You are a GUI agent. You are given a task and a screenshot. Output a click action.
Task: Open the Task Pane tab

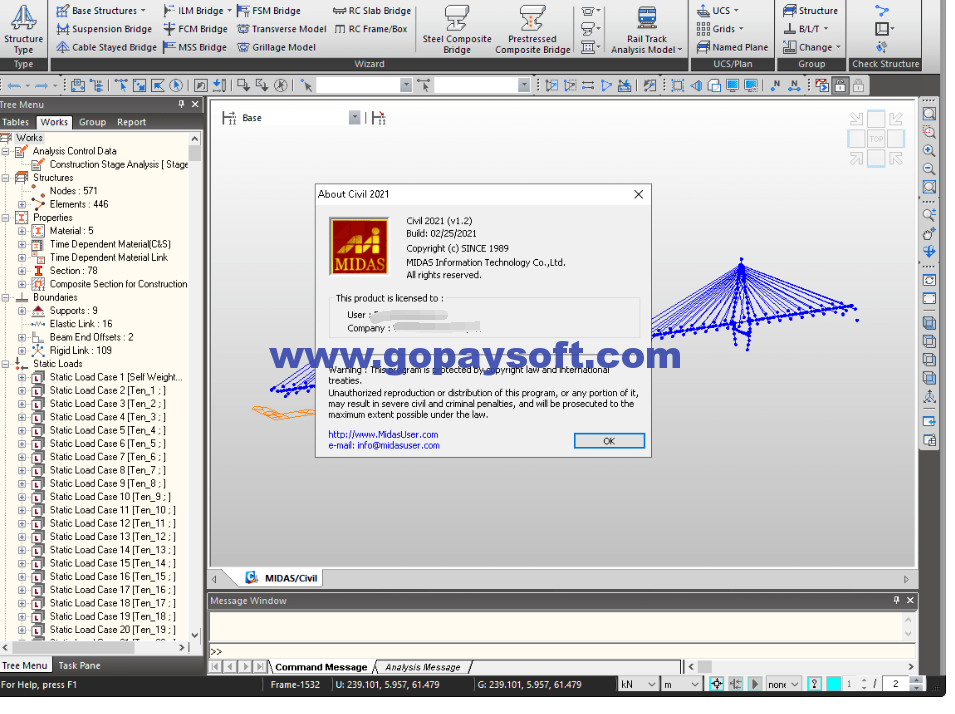point(79,665)
